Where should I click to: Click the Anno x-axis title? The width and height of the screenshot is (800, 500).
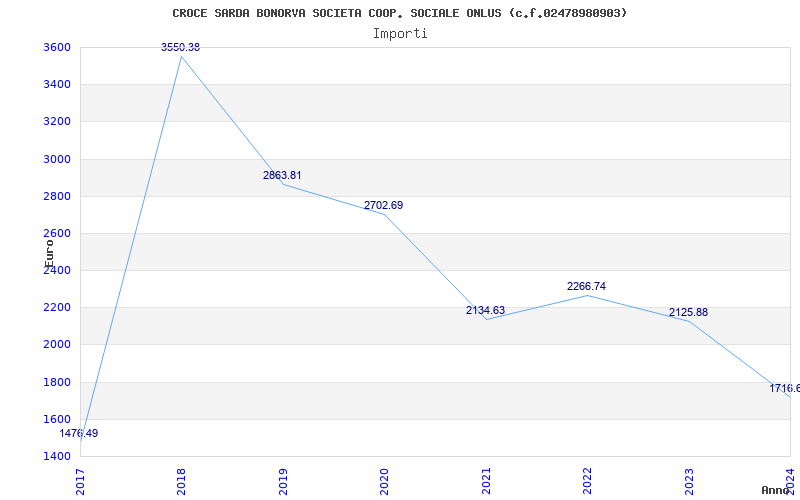[776, 490]
